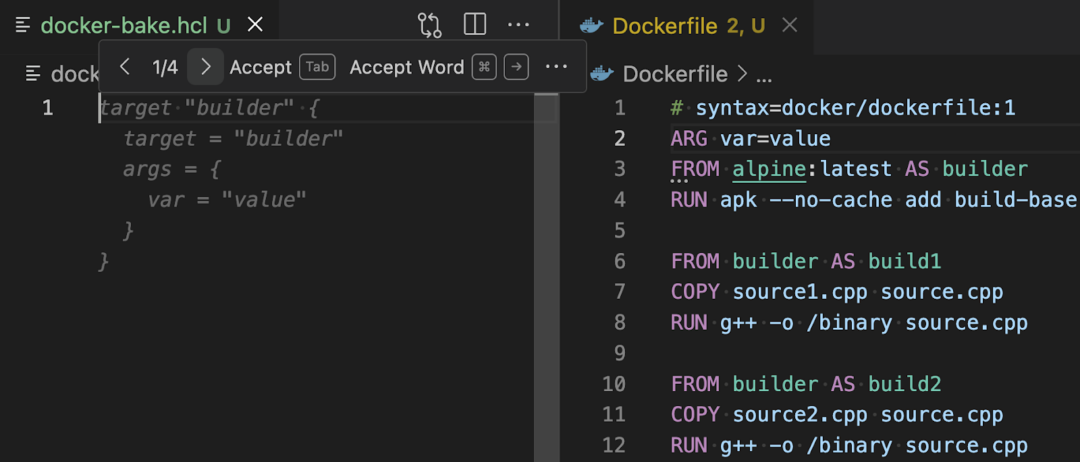Click the Open Changes compare icon
This screenshot has height=462, width=1080.
429,25
